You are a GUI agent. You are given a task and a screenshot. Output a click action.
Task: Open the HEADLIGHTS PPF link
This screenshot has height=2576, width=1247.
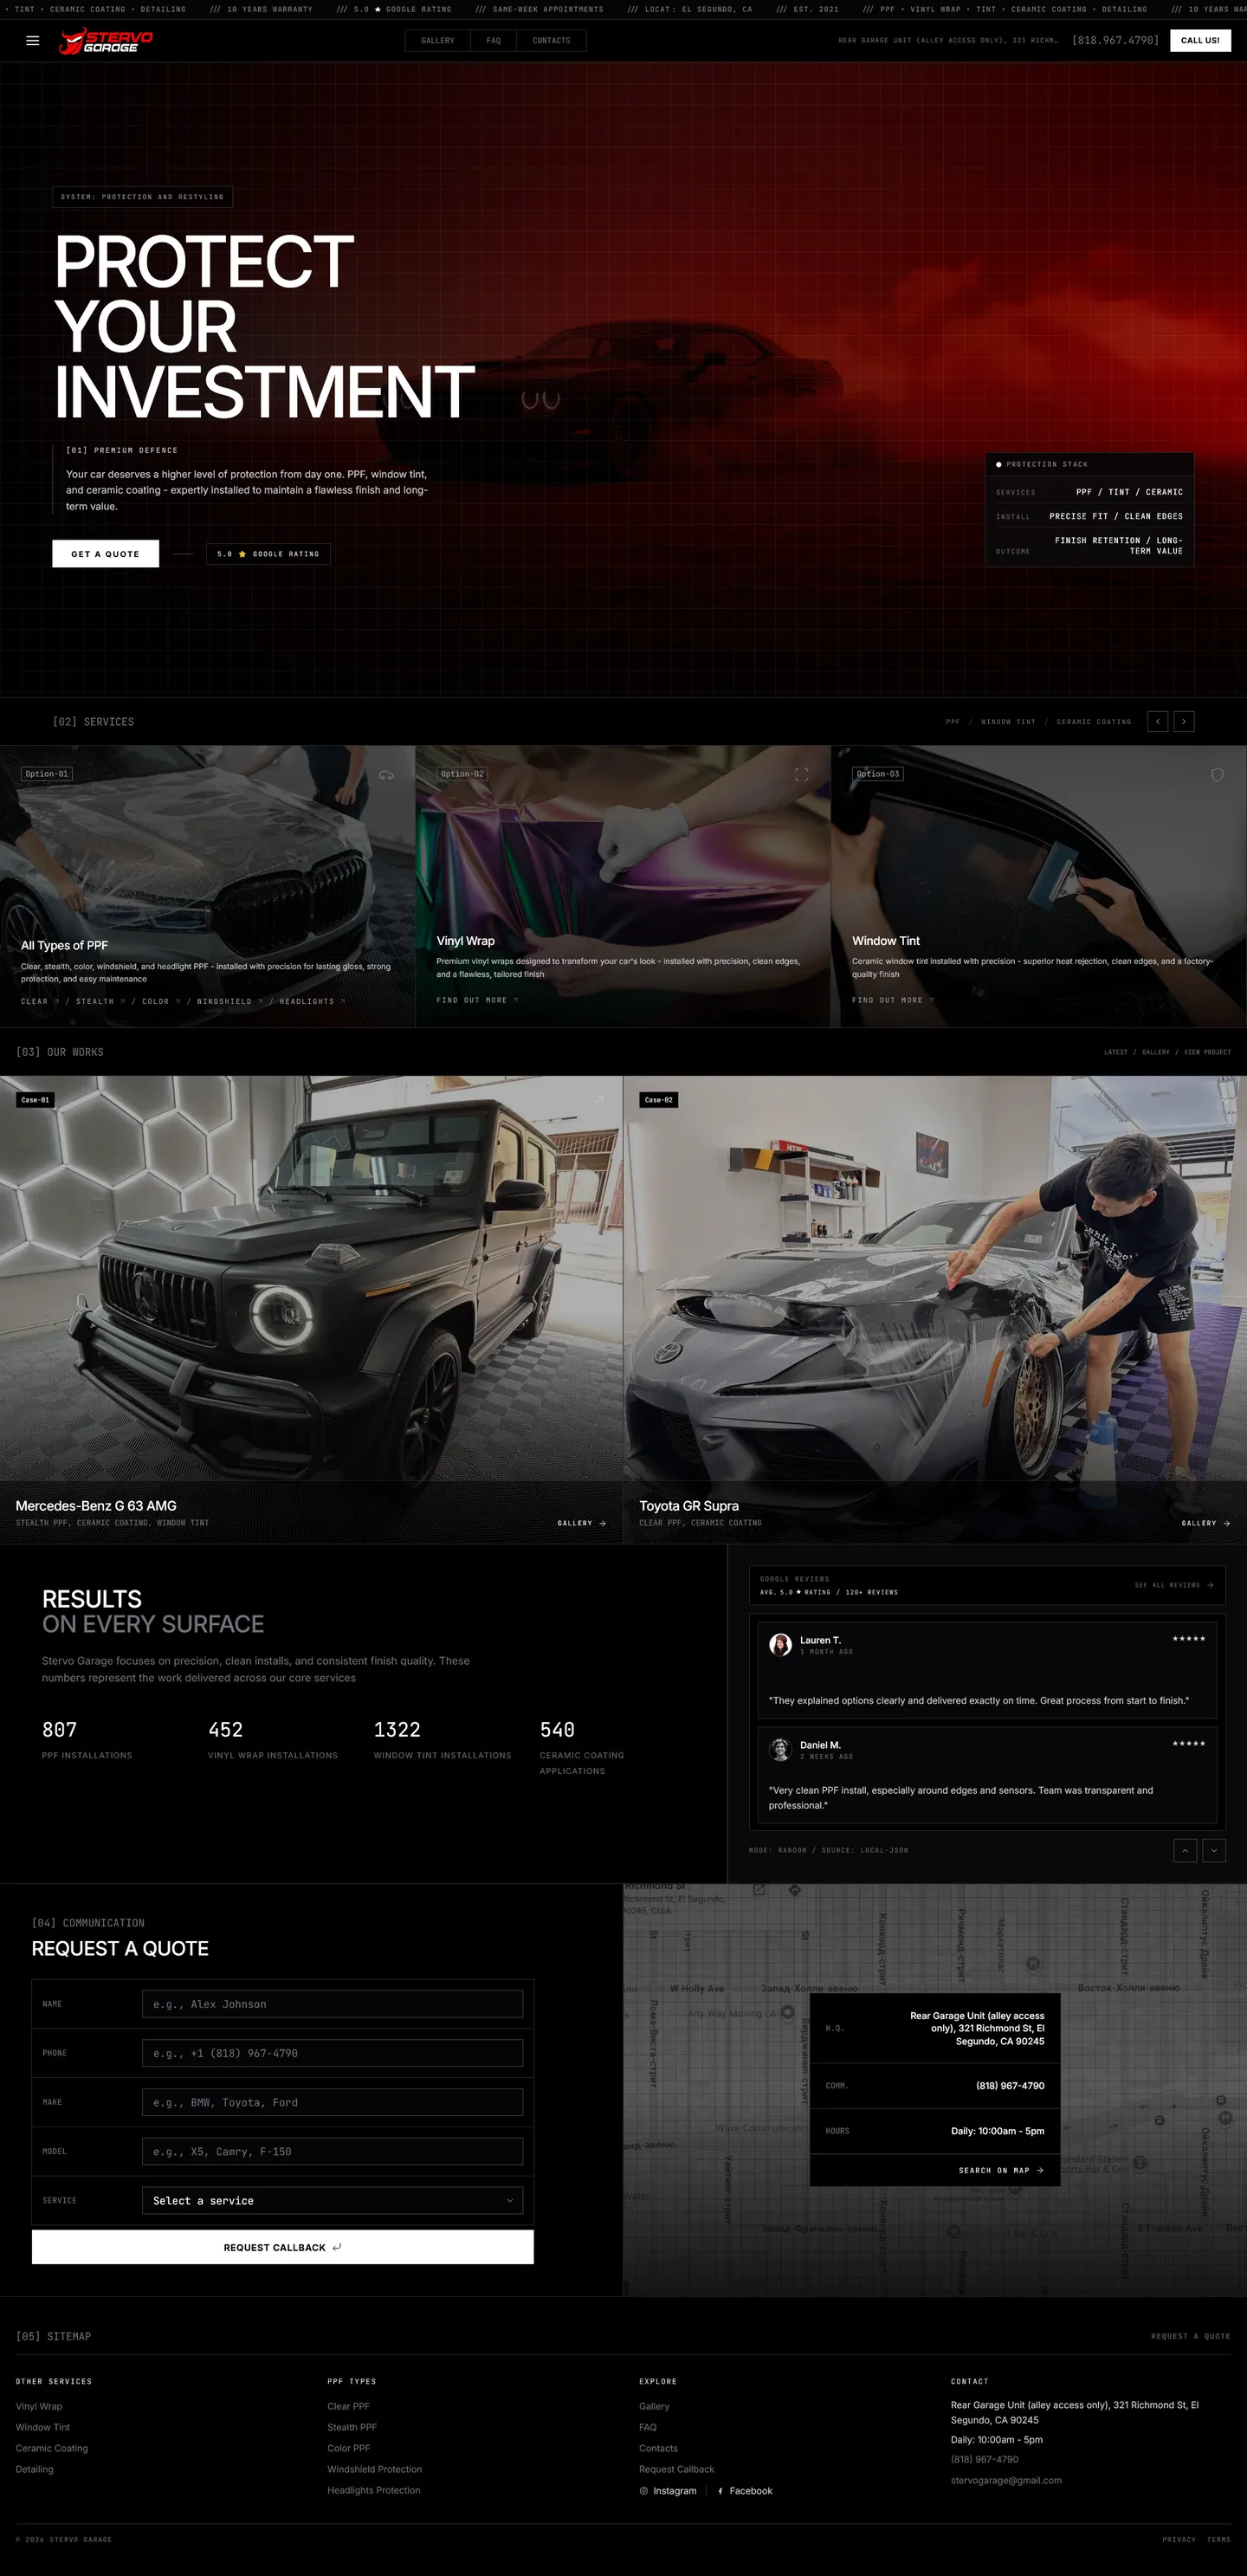[x=312, y=1001]
